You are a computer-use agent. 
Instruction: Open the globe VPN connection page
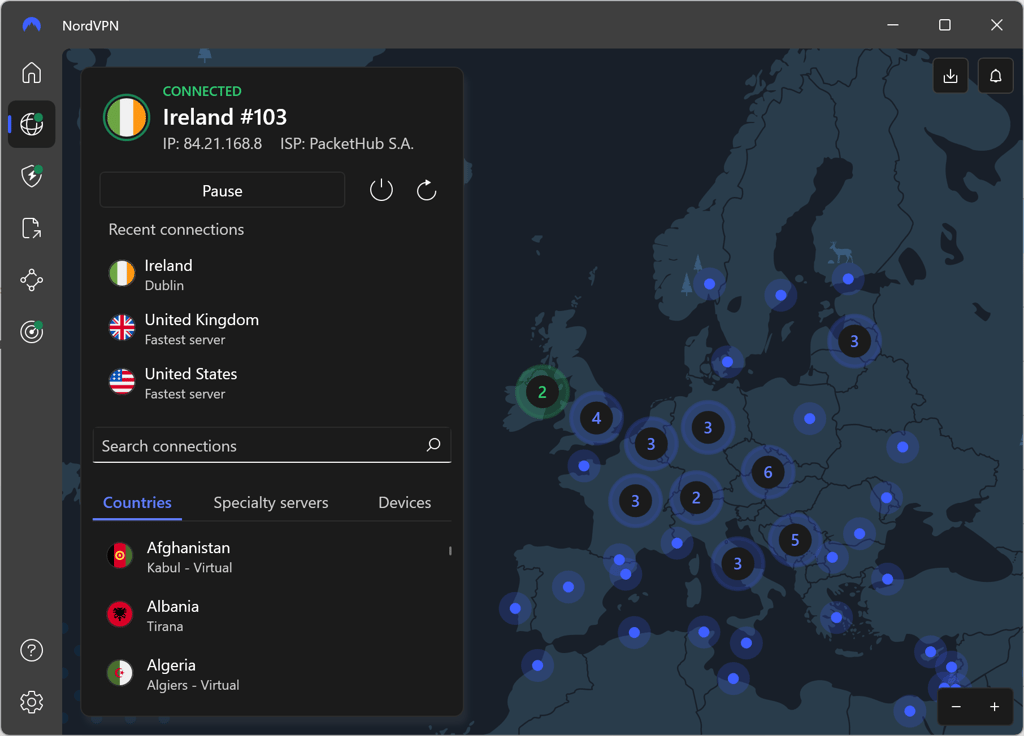point(31,124)
